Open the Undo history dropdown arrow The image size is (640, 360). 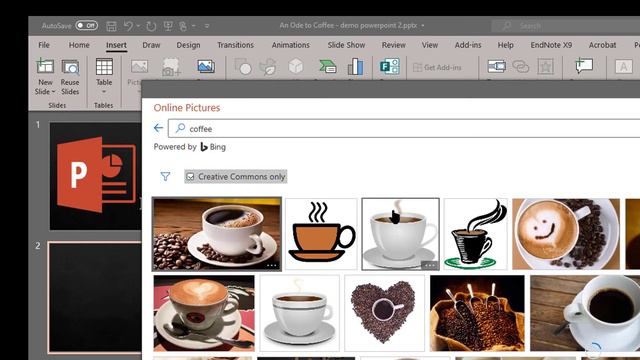(138, 26)
